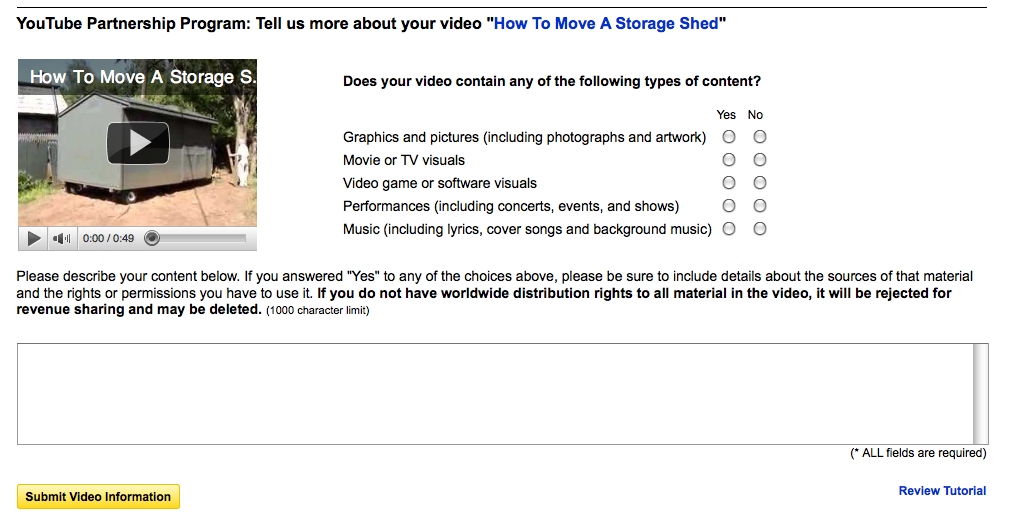This screenshot has width=1015, height=529.
Task: Open the "How To Move A Storage Shed" title link
Action: 606,23
